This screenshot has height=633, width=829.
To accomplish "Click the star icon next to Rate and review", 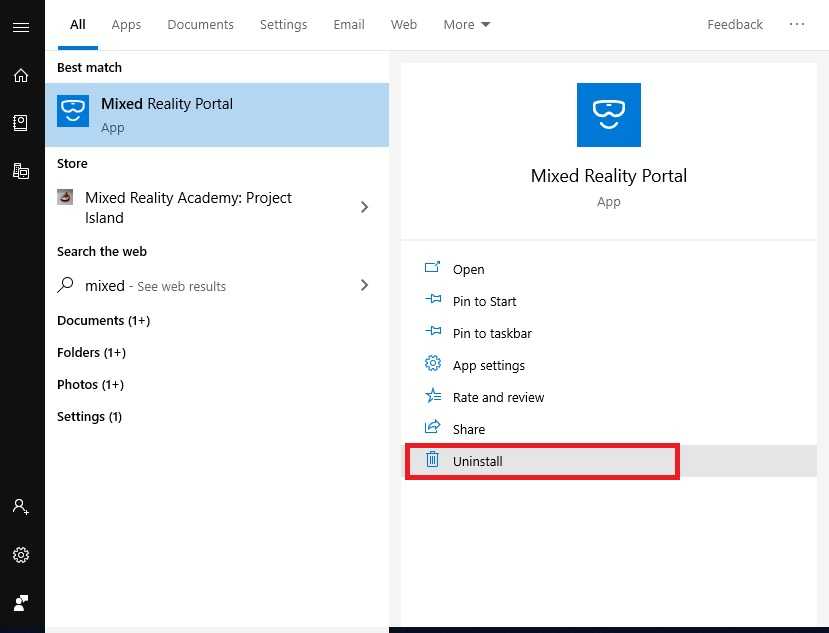I will click(x=433, y=395).
